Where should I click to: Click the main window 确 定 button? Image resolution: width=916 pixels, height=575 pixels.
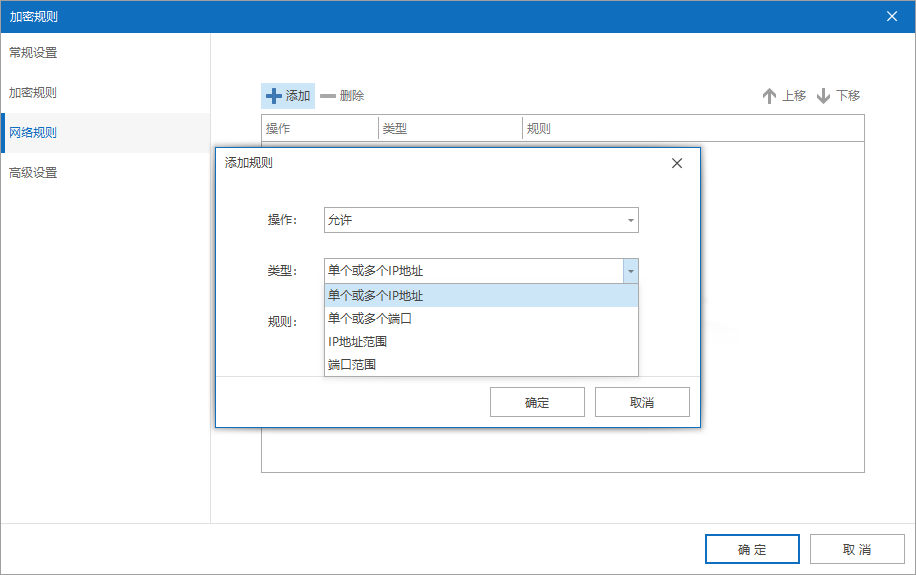(752, 549)
